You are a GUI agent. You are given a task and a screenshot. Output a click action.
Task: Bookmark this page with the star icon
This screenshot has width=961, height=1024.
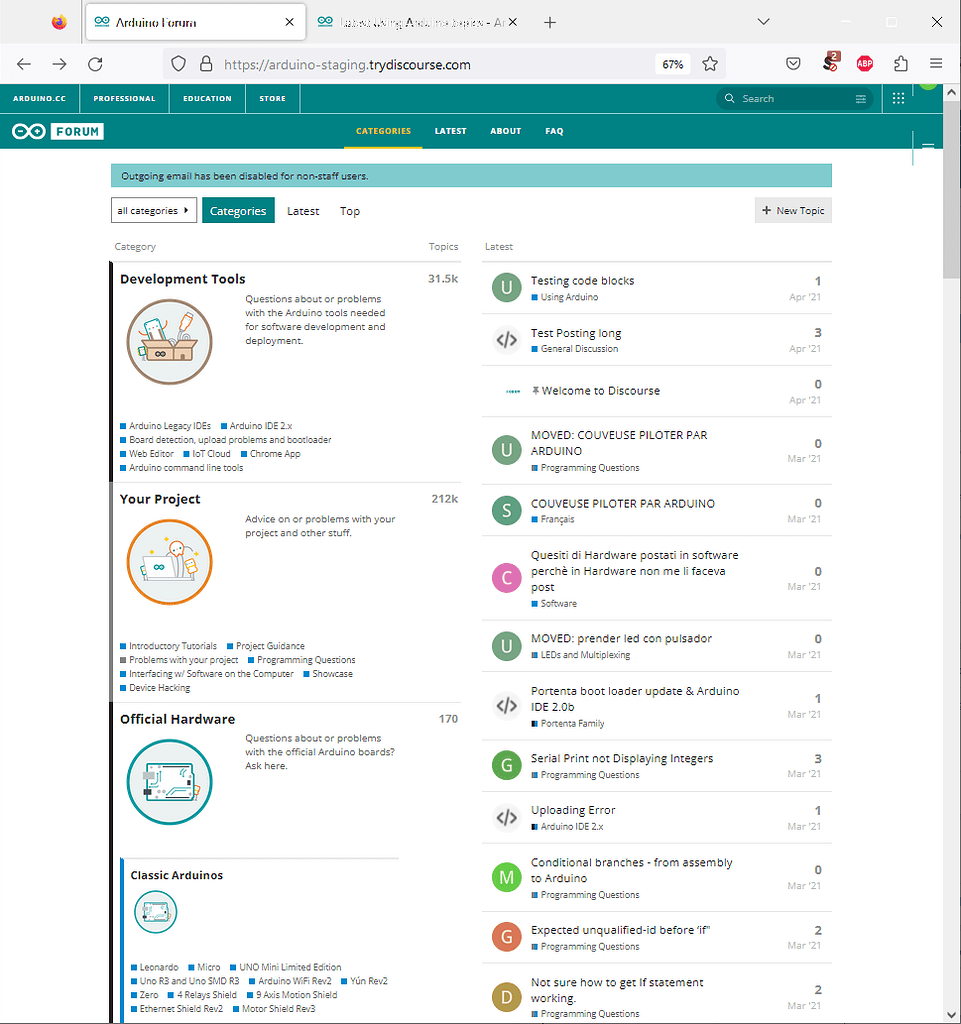tap(710, 64)
